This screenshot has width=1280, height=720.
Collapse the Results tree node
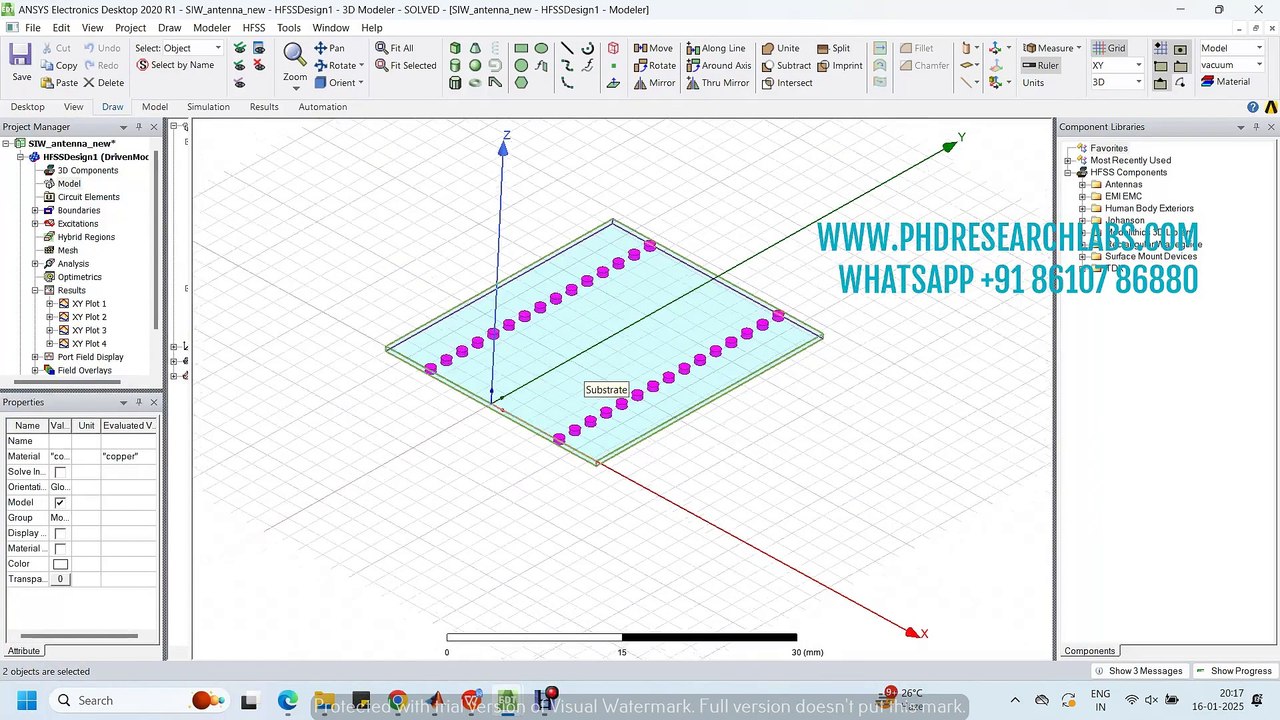[35, 290]
